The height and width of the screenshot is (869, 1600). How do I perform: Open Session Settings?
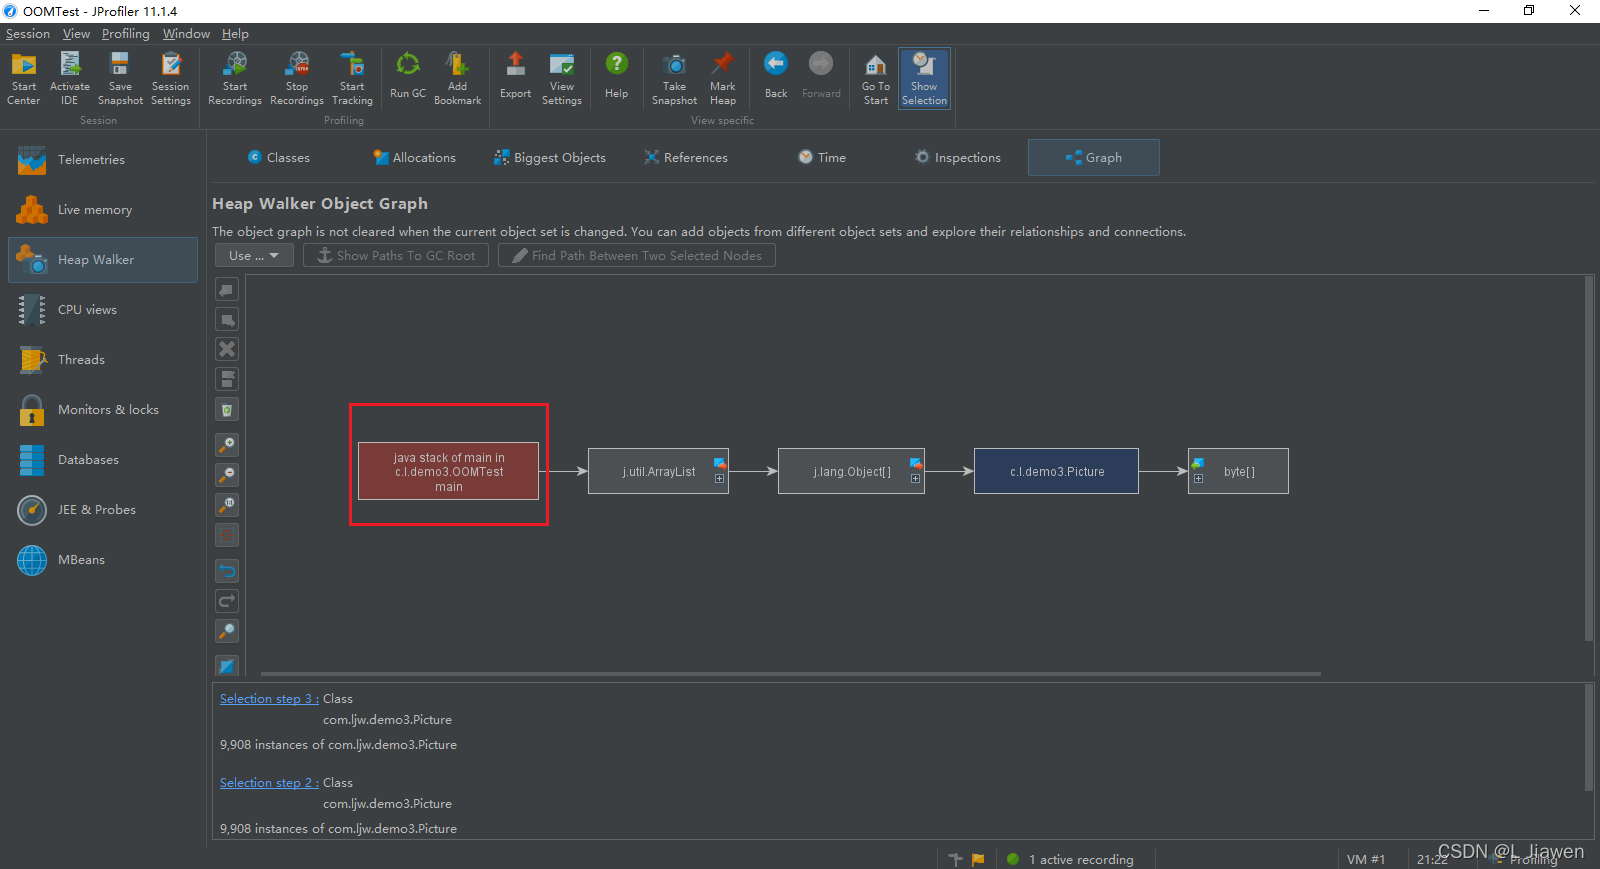click(x=171, y=78)
